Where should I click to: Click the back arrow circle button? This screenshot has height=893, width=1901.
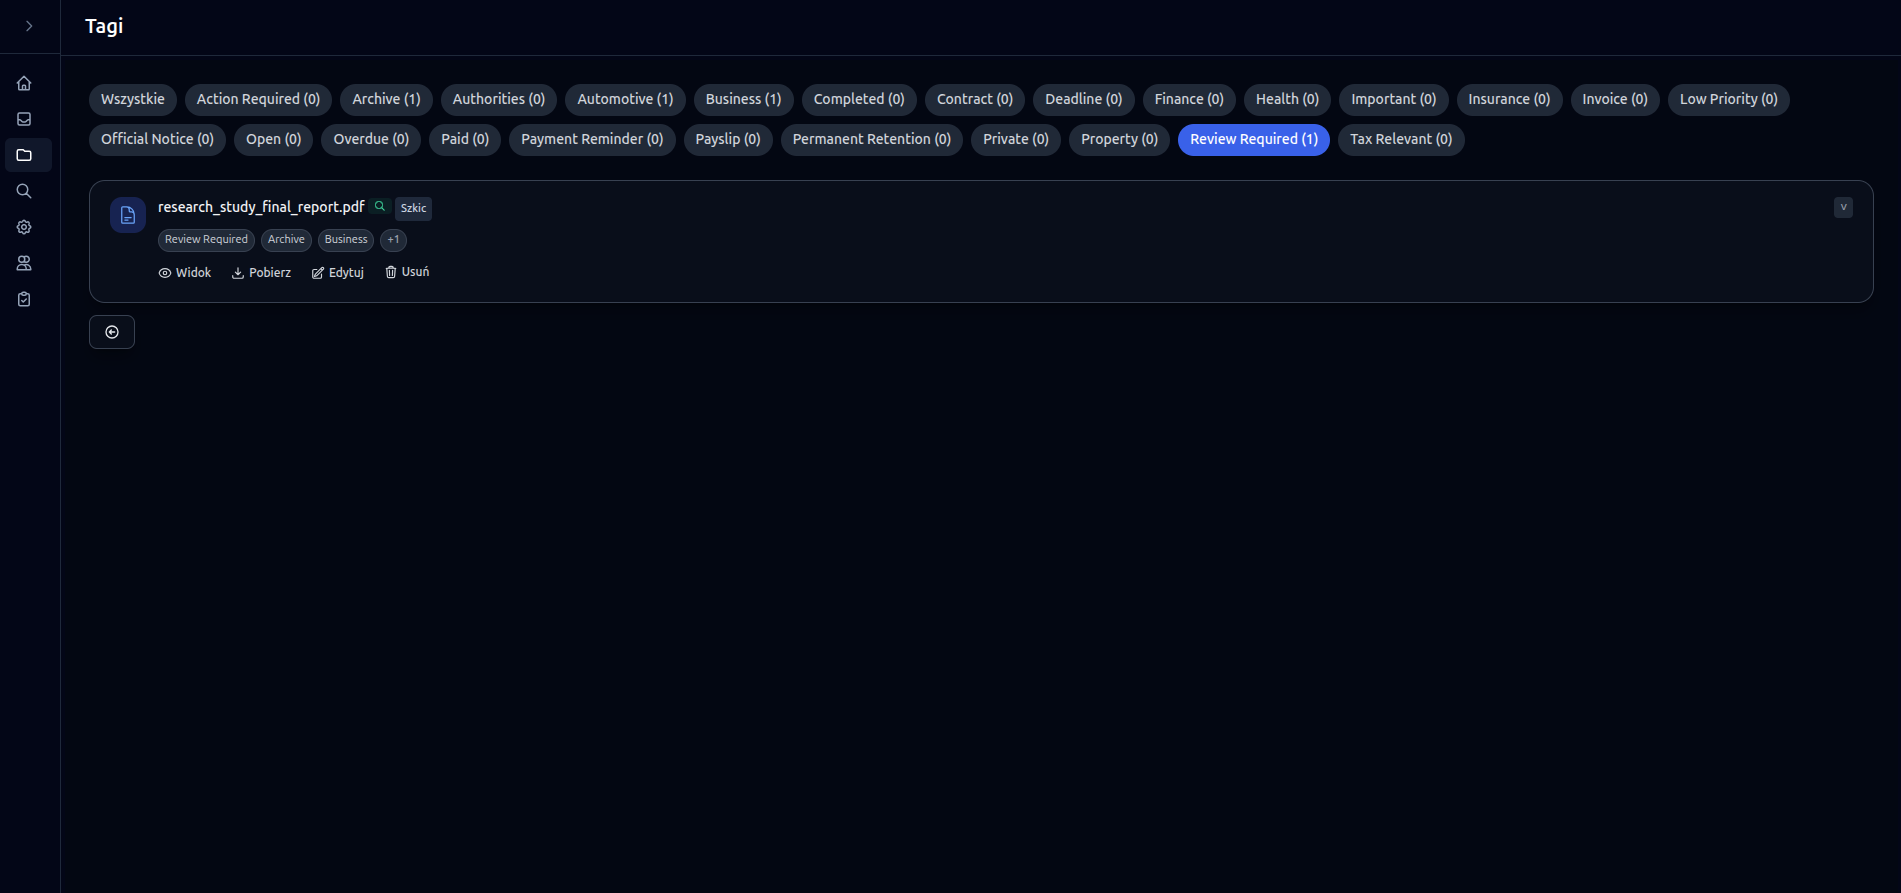(x=112, y=332)
